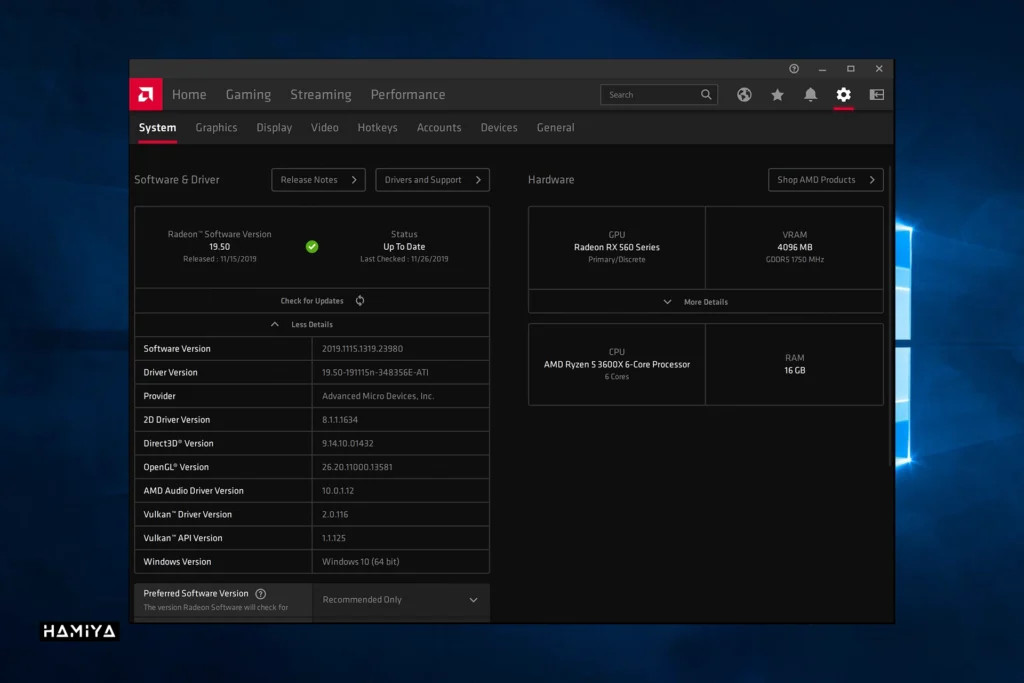Toggle the sidebar panel icon
Viewport: 1024px width, 683px height.
[x=876, y=95]
